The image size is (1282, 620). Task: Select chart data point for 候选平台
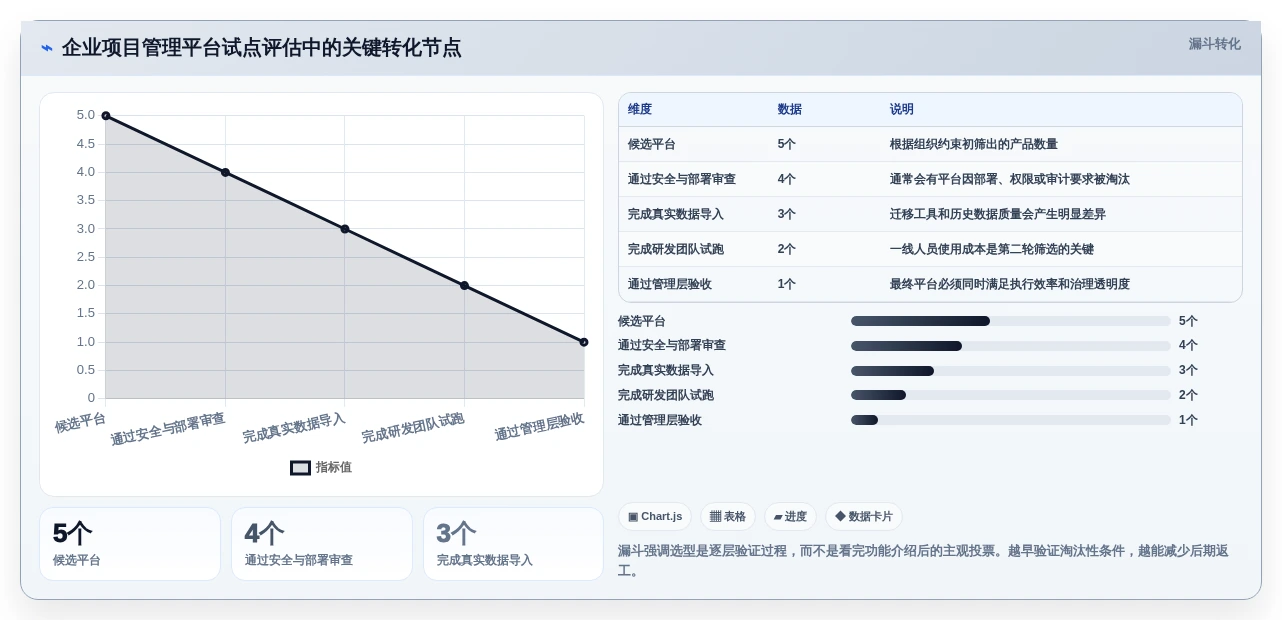(106, 116)
